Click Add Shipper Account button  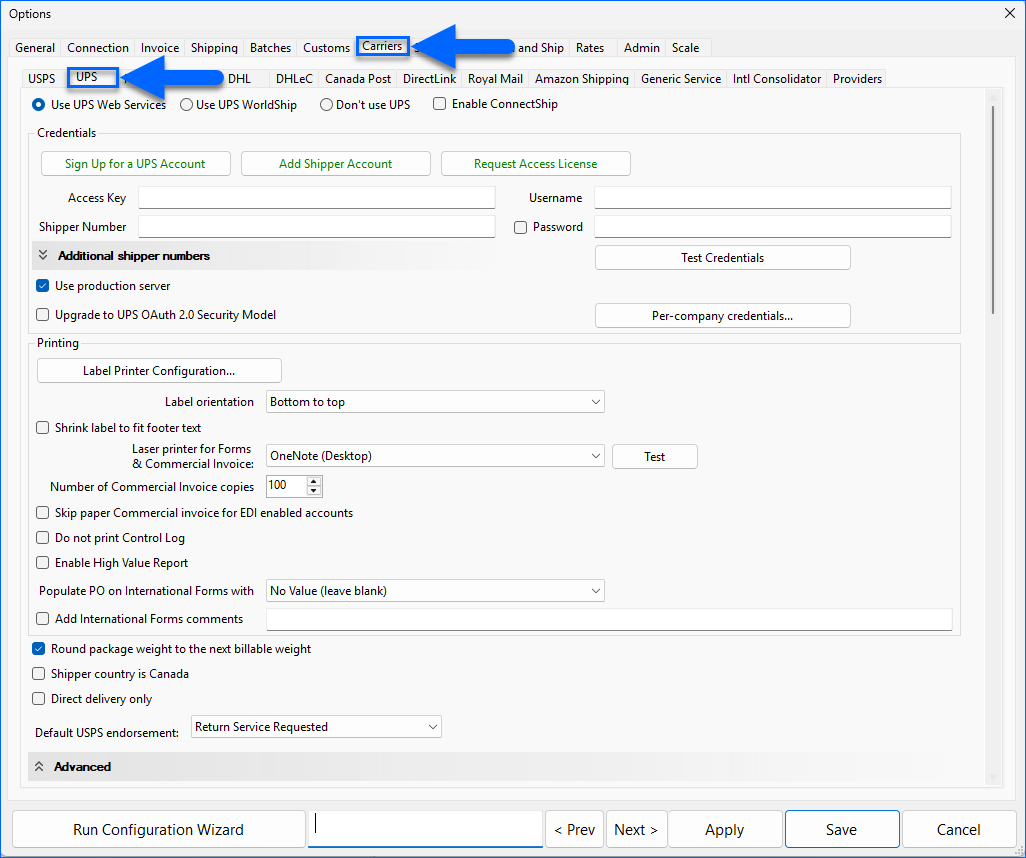(336, 164)
